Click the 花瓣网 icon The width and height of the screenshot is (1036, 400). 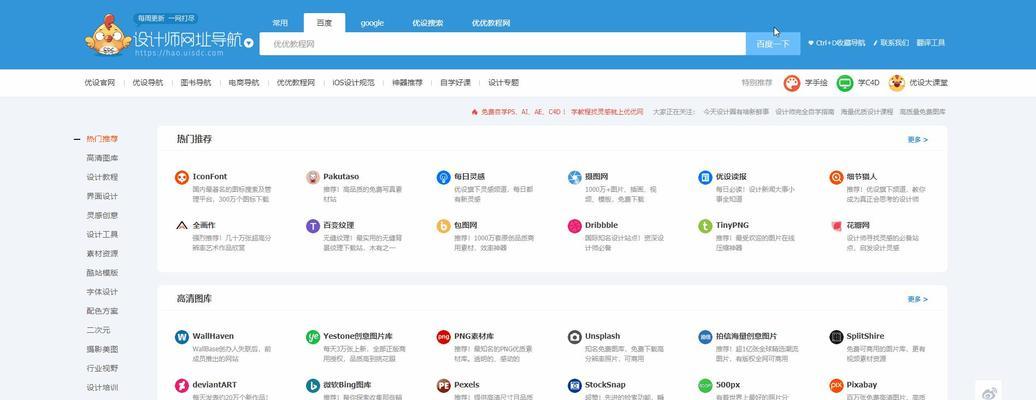pos(836,225)
